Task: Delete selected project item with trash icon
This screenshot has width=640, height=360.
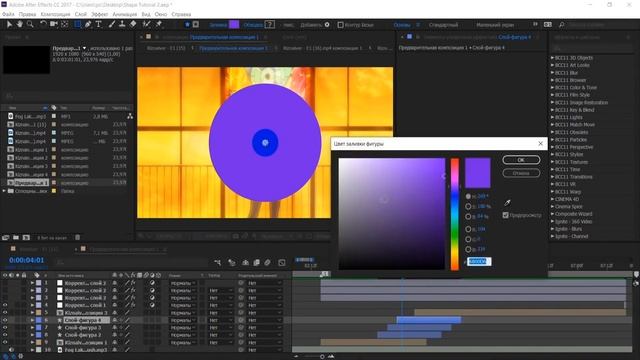Action: 78,237
